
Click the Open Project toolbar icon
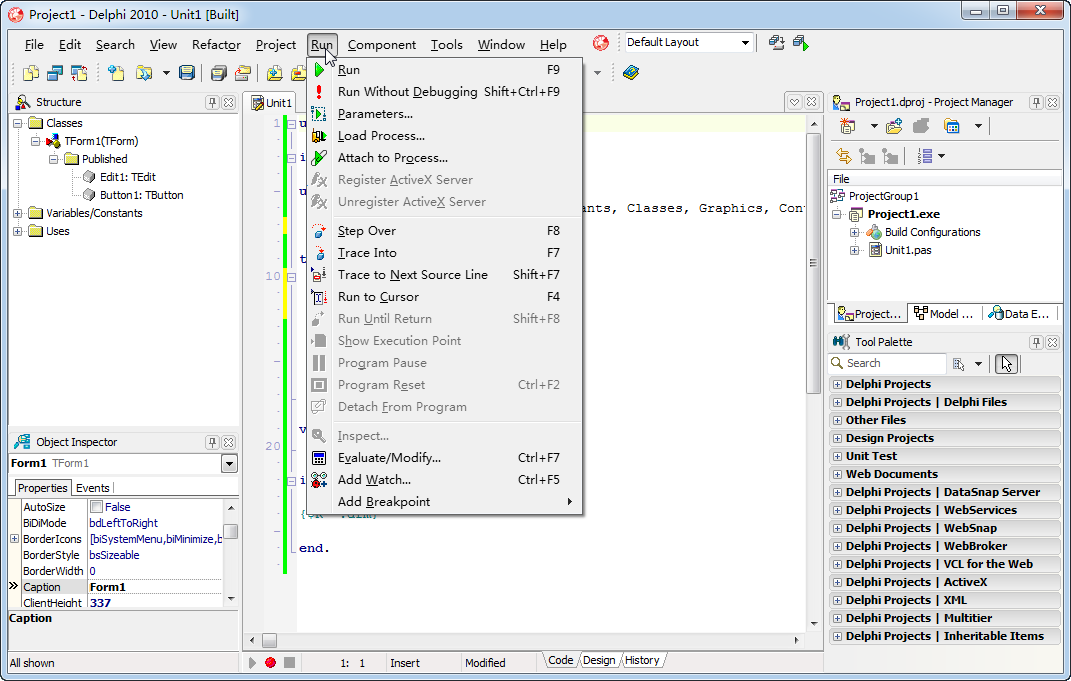coord(242,72)
